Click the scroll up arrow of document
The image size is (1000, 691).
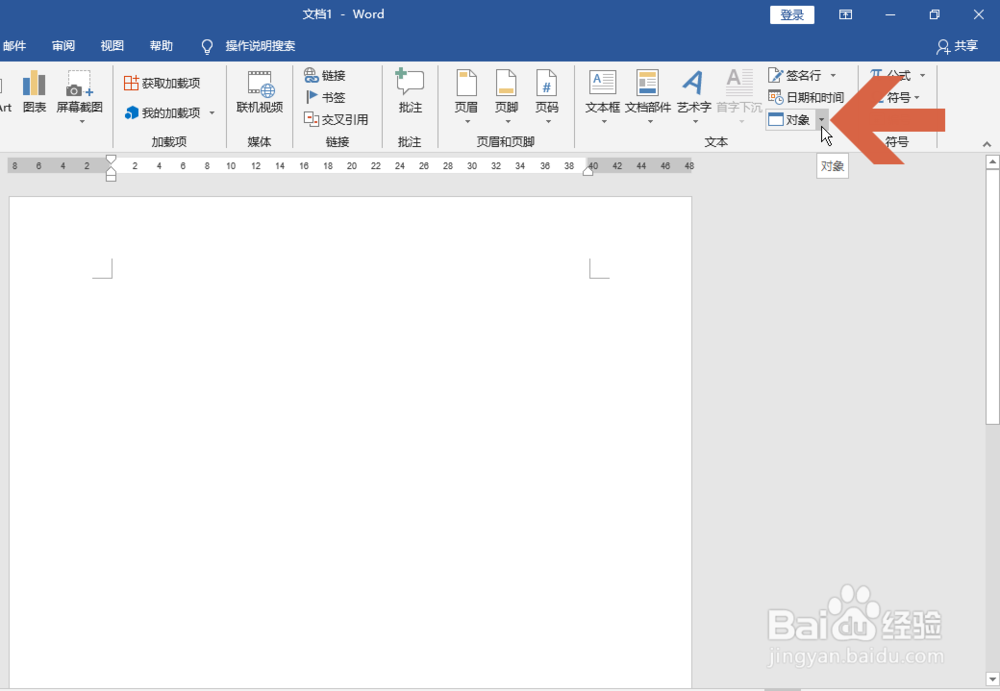[992, 162]
